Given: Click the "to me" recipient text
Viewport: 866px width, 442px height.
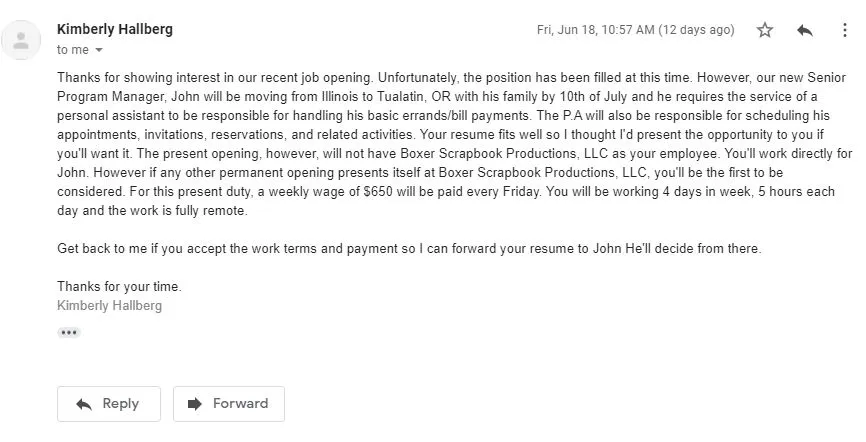Looking at the screenshot, I should pos(73,50).
